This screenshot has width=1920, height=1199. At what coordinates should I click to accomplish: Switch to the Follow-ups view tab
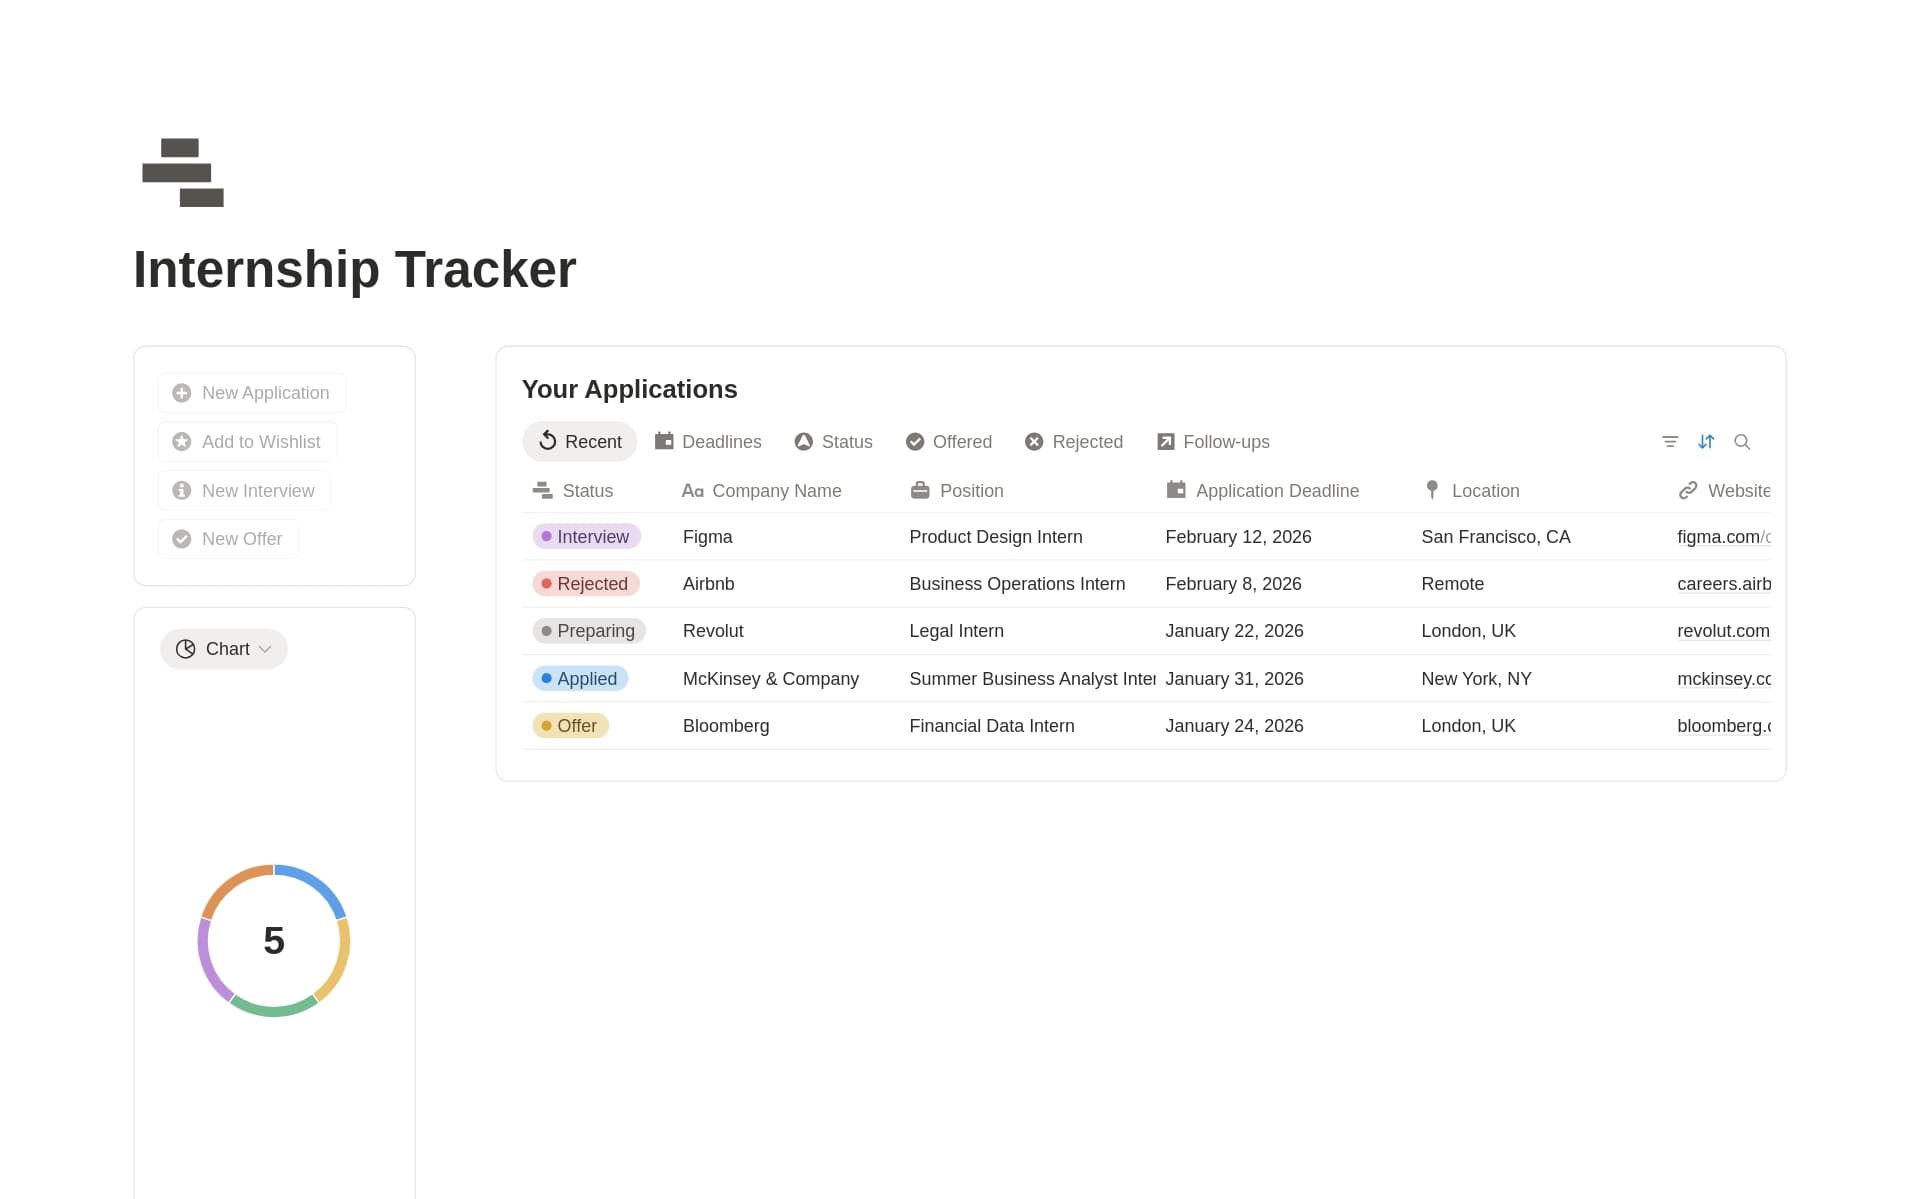(x=1213, y=442)
